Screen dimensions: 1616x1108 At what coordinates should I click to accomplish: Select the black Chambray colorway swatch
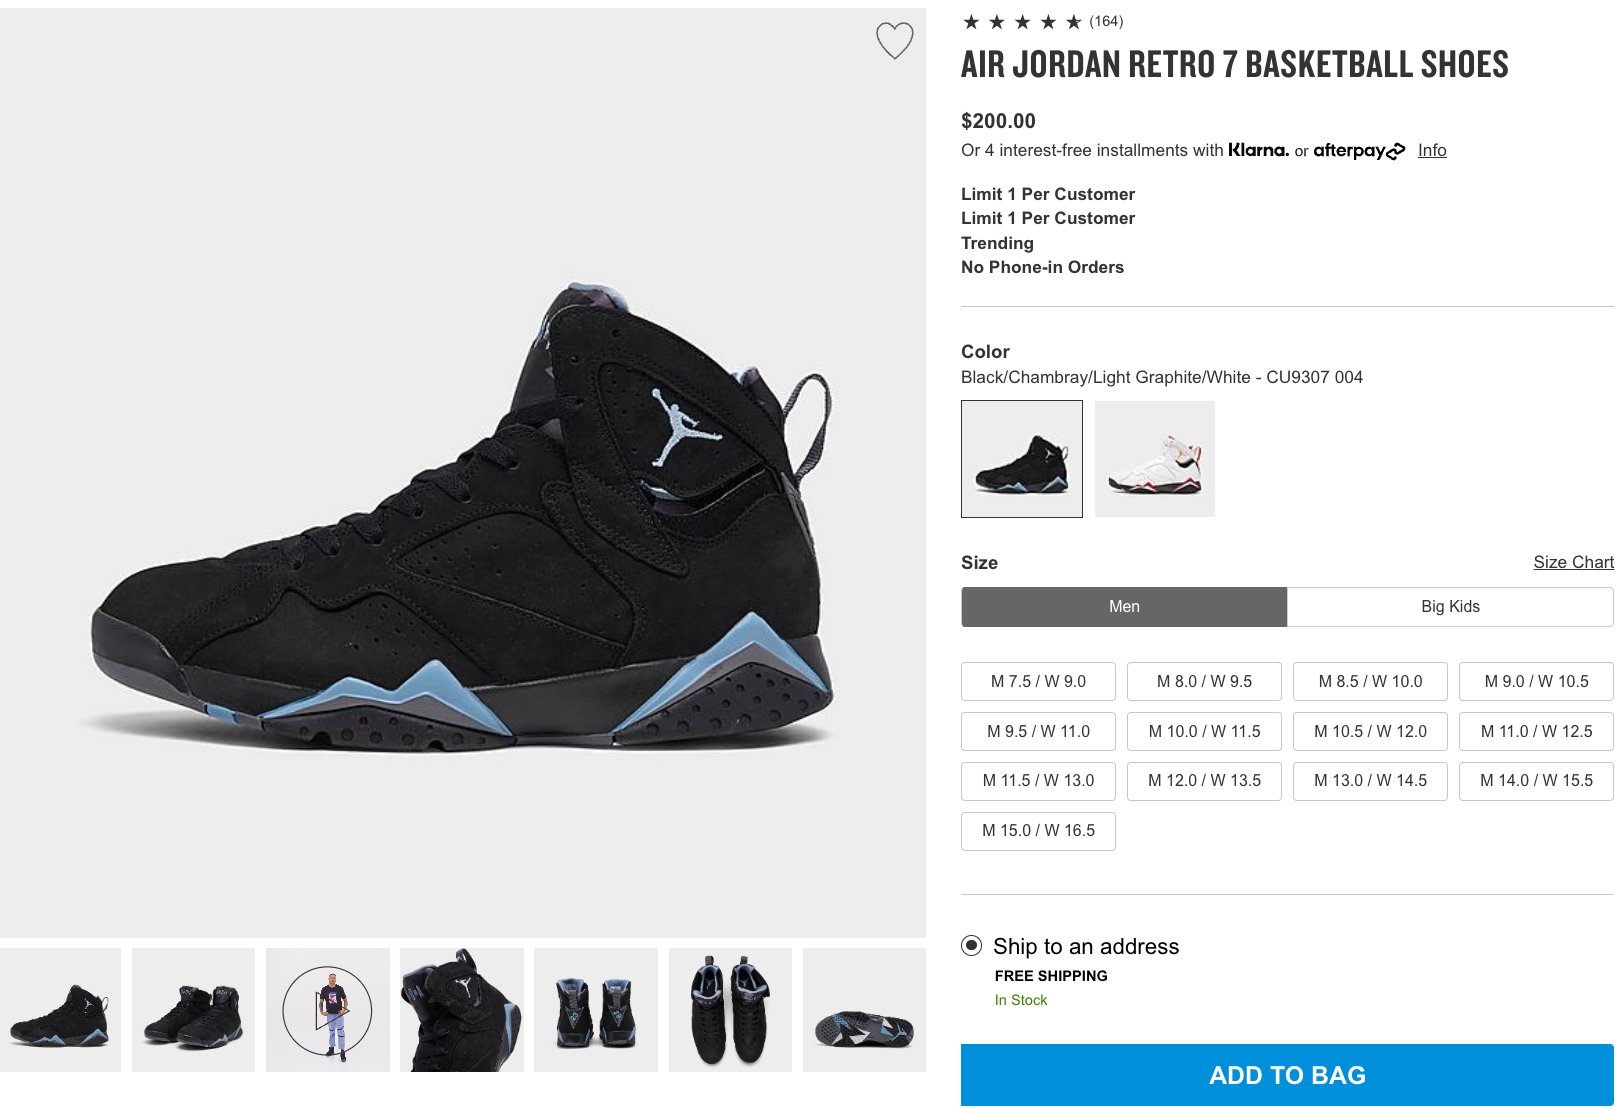pyautogui.click(x=1022, y=459)
